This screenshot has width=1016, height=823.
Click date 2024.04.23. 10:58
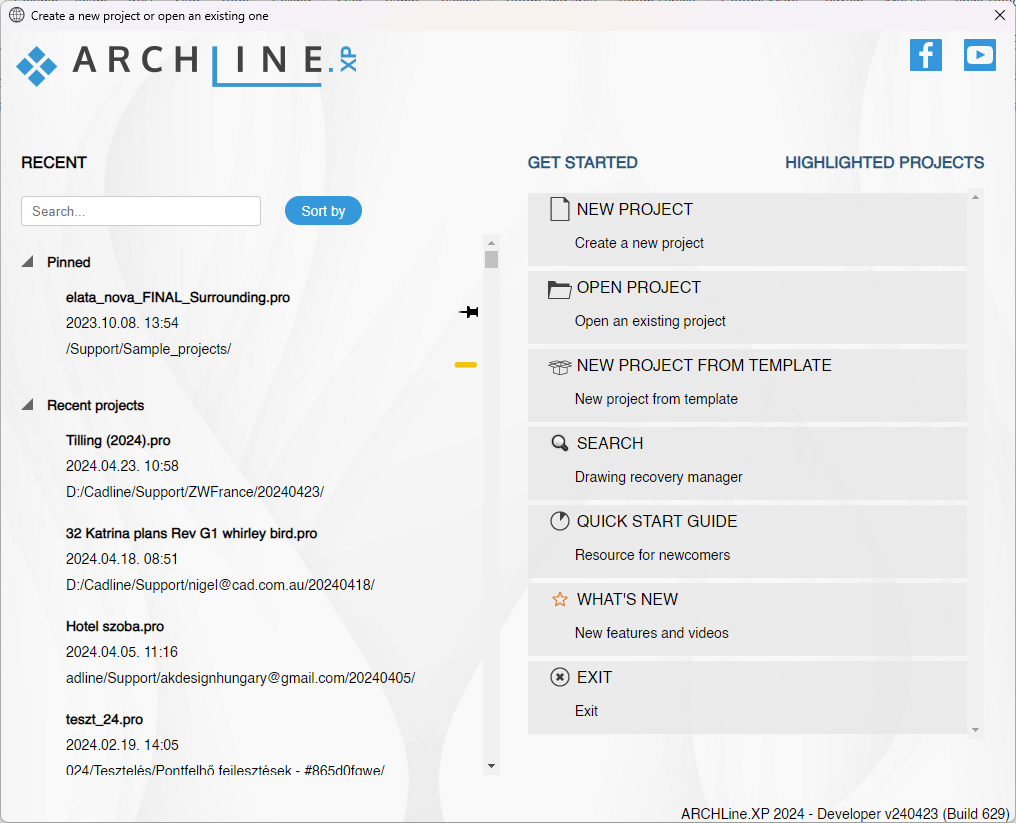point(122,466)
